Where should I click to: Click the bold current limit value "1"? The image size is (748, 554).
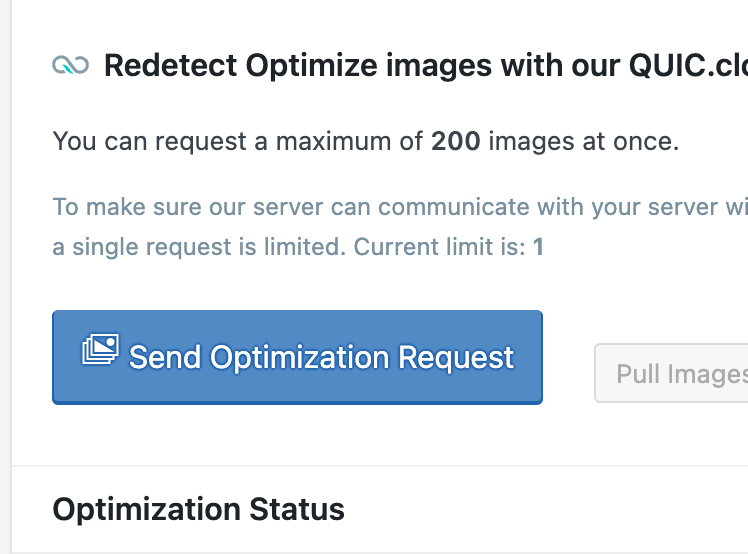coord(538,246)
